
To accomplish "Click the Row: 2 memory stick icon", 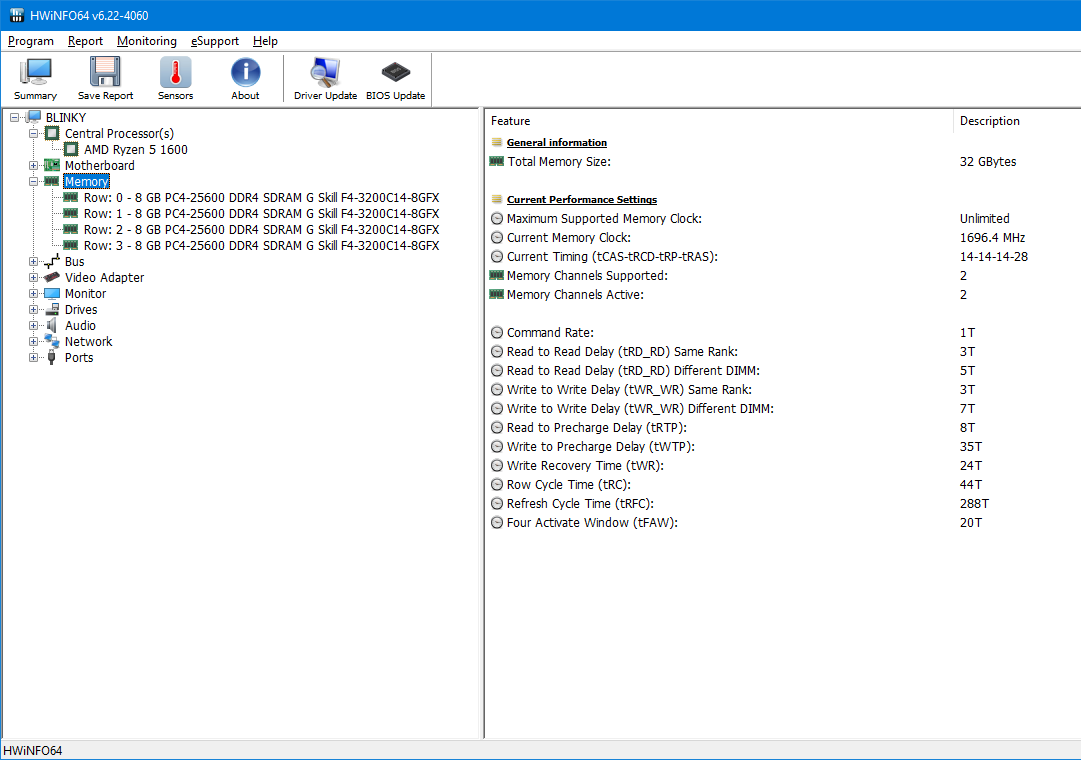I will 70,229.
